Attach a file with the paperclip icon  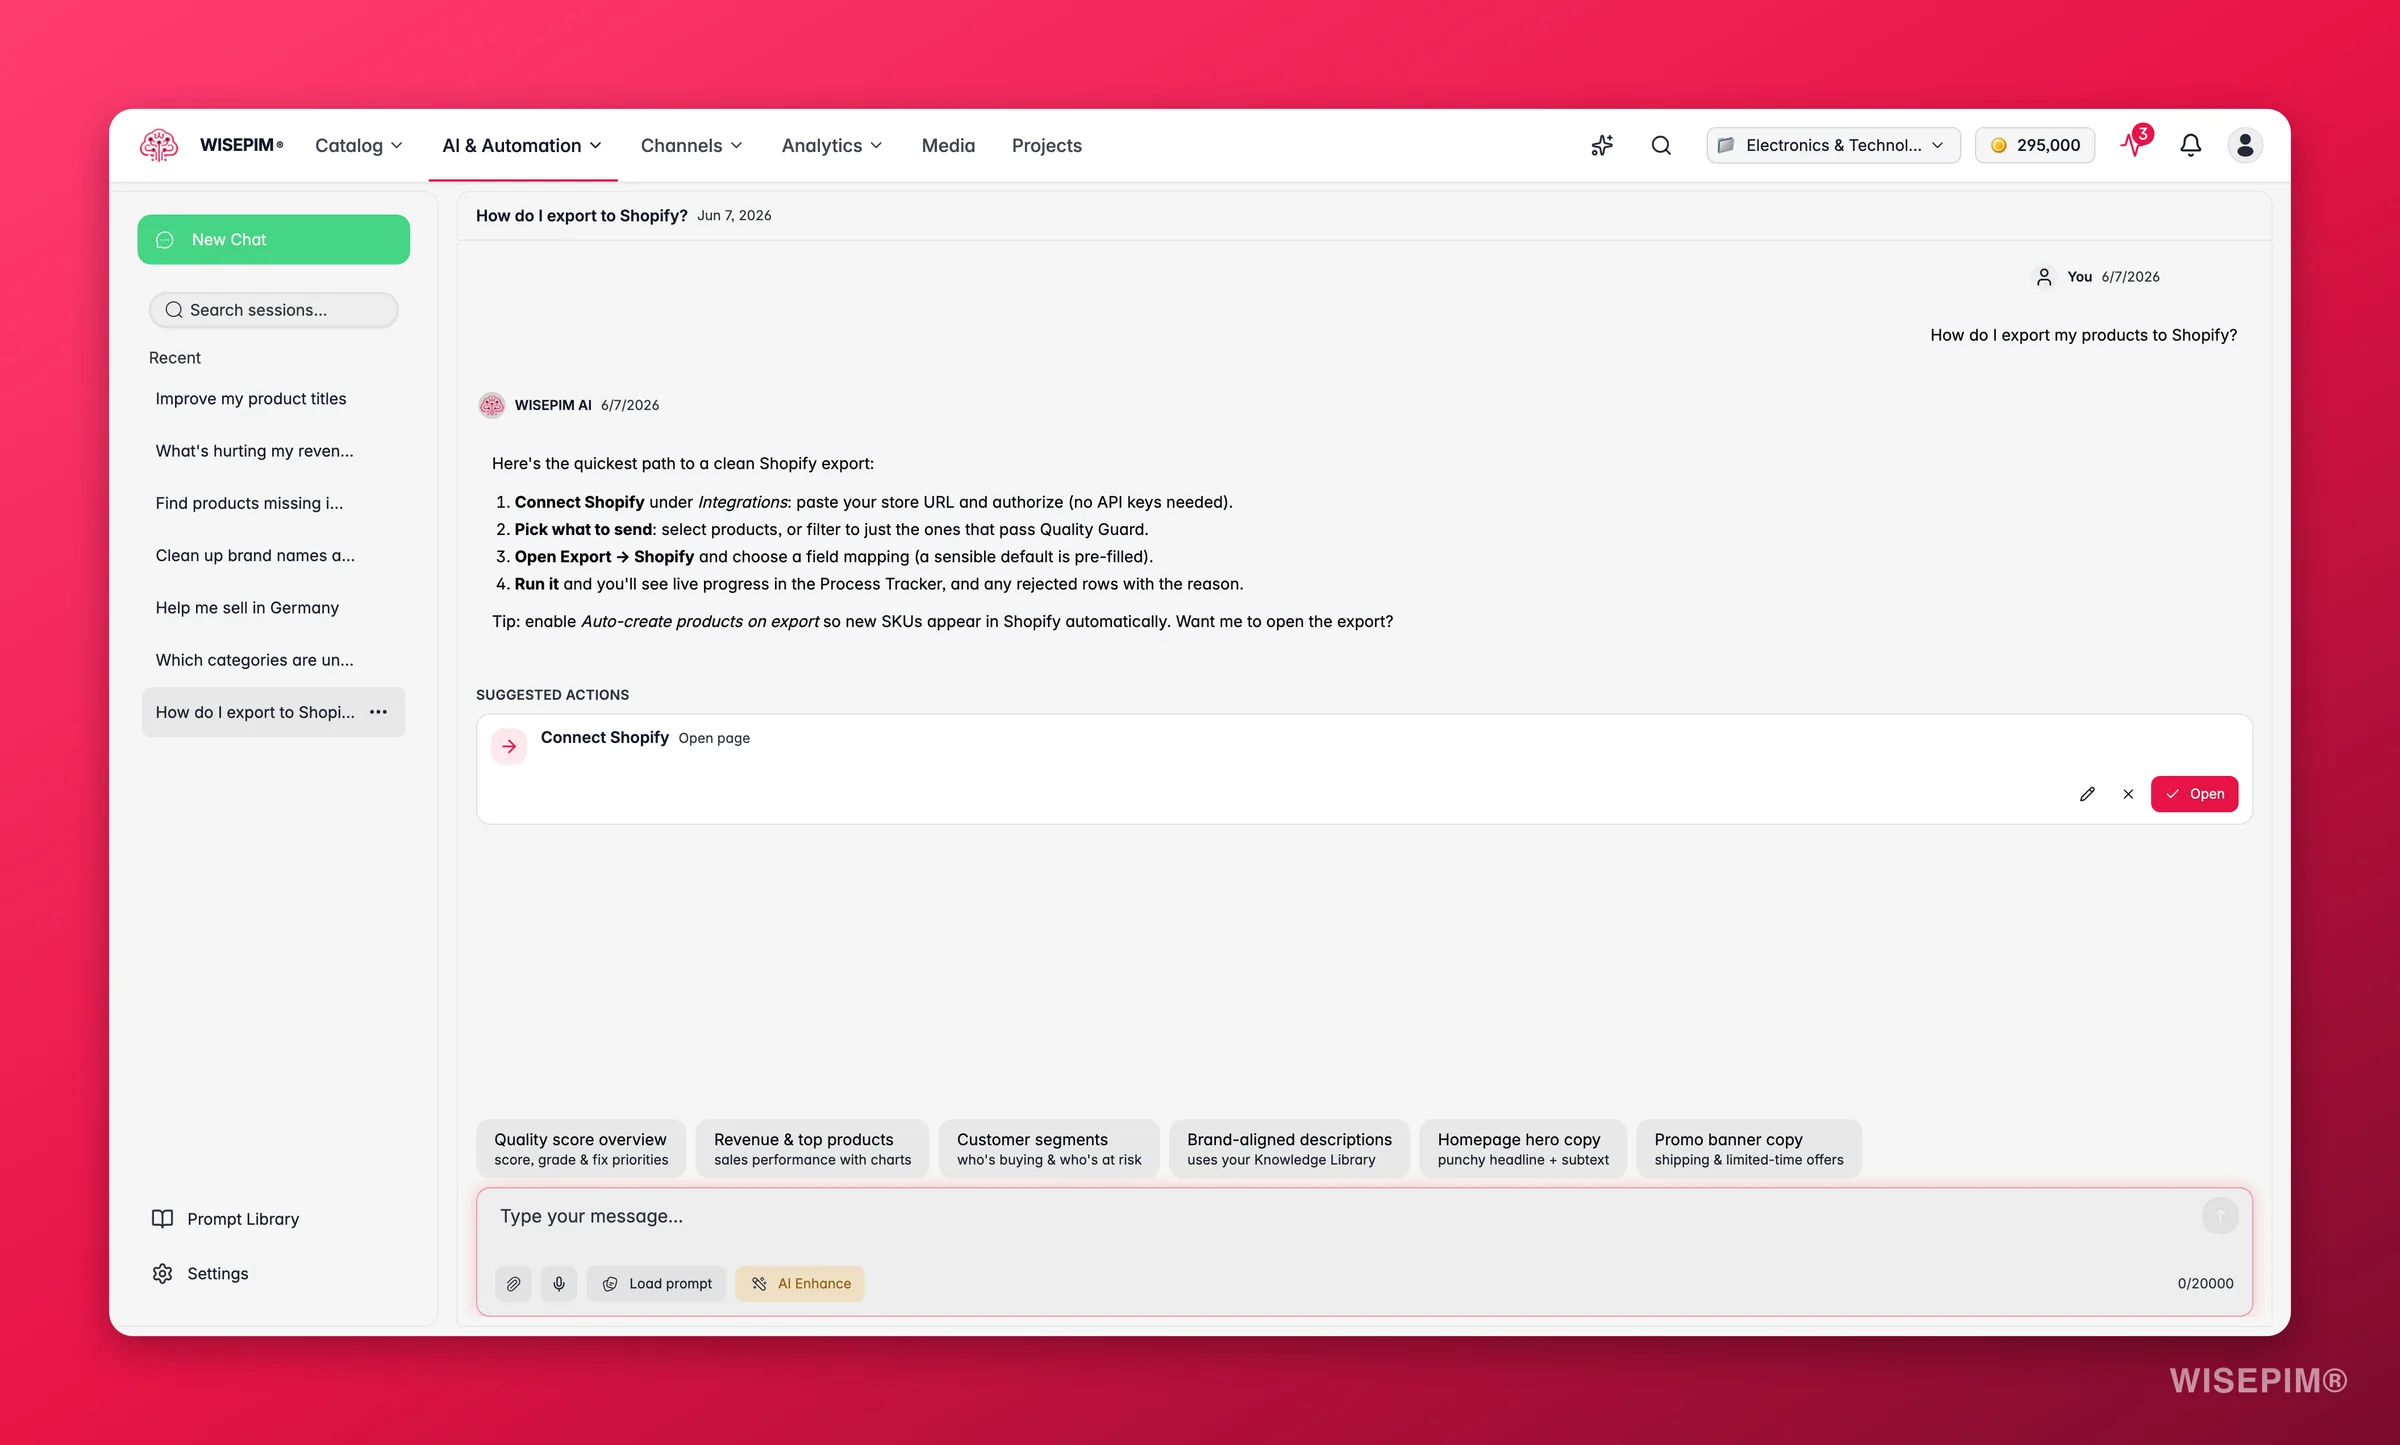coord(513,1283)
